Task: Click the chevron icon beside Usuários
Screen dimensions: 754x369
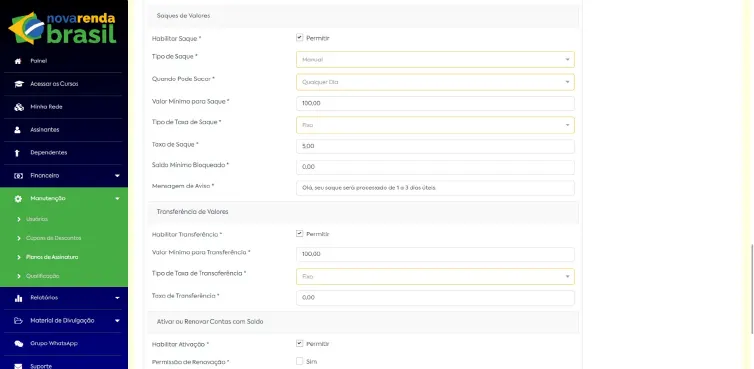Action: [x=19, y=219]
